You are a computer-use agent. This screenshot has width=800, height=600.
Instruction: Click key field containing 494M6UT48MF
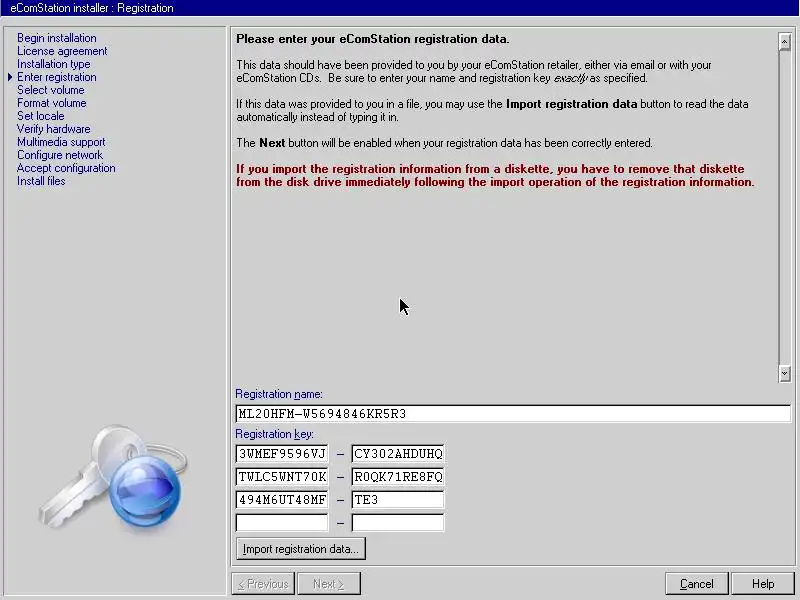(x=282, y=499)
